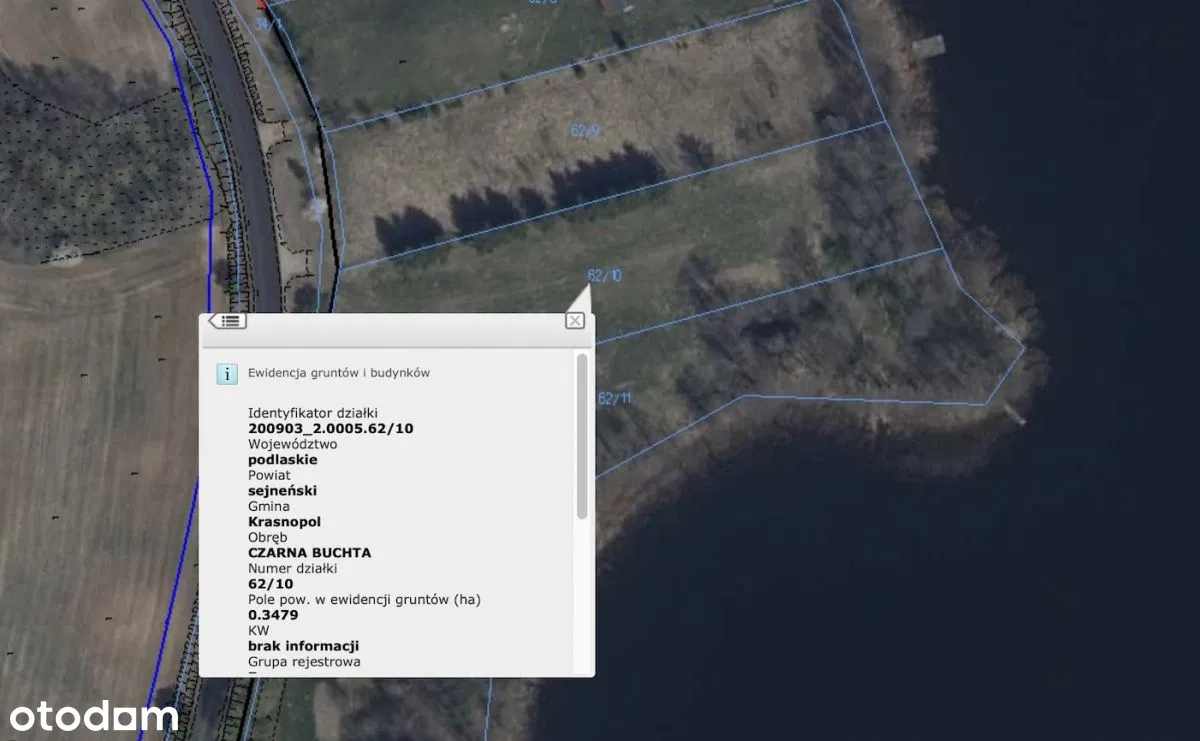Click the 'Grupa rejestrowa' label in the popup
This screenshot has height=741, width=1200.
pyautogui.click(x=304, y=661)
